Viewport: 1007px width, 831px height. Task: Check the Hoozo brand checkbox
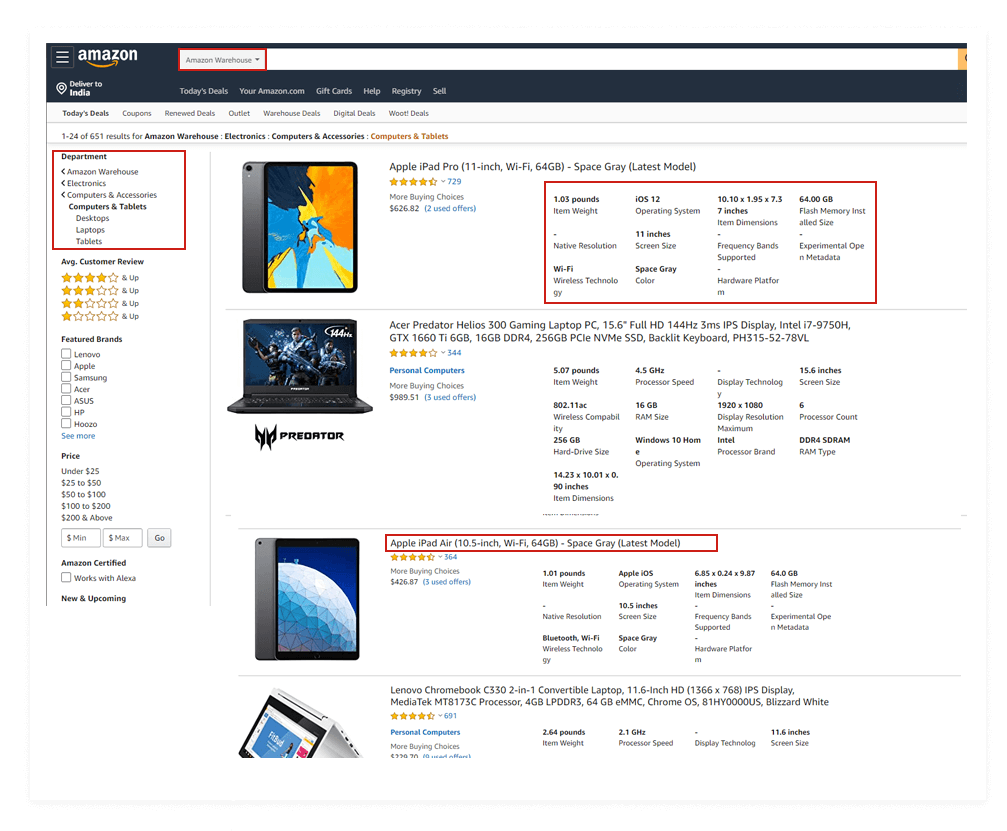coord(66,423)
